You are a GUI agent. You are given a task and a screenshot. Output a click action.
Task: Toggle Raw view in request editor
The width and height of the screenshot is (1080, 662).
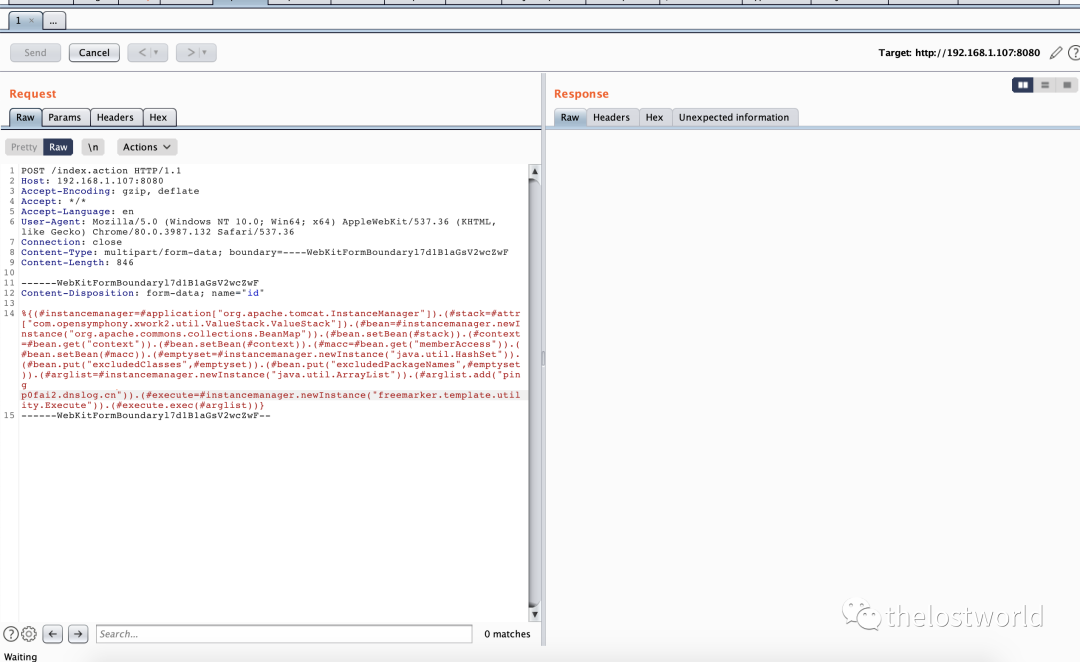59,147
